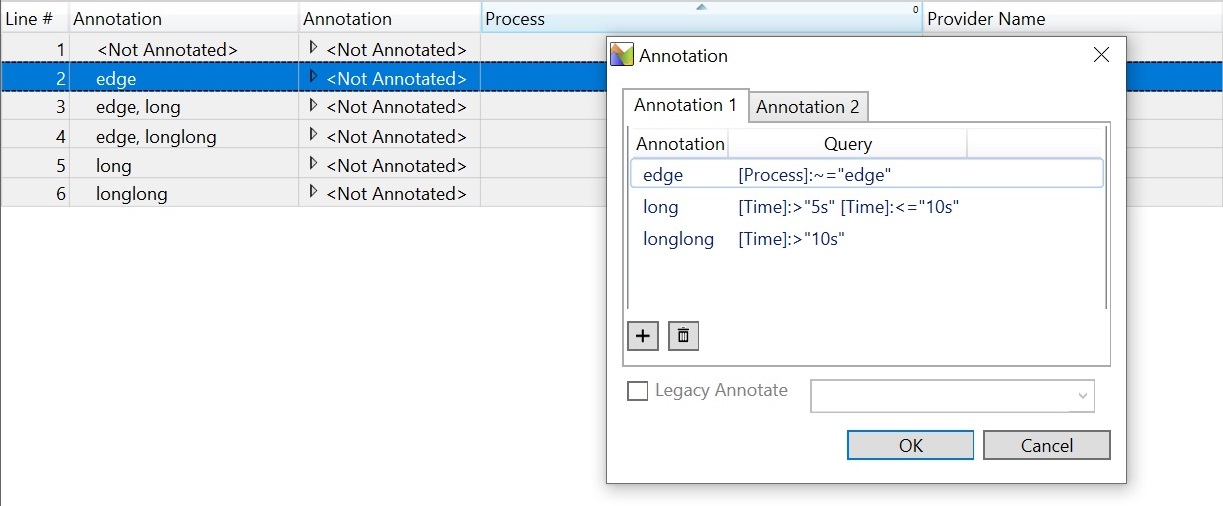Expand the Not Annotated node in line 1
Screen dimensions: 1223x506
[313, 48]
